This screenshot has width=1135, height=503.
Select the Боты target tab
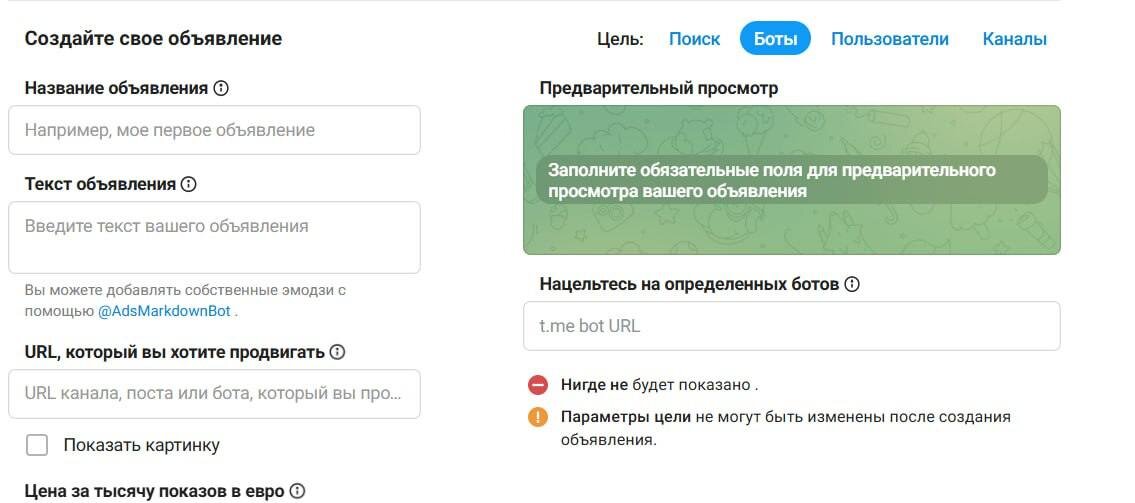pyautogui.click(x=775, y=39)
